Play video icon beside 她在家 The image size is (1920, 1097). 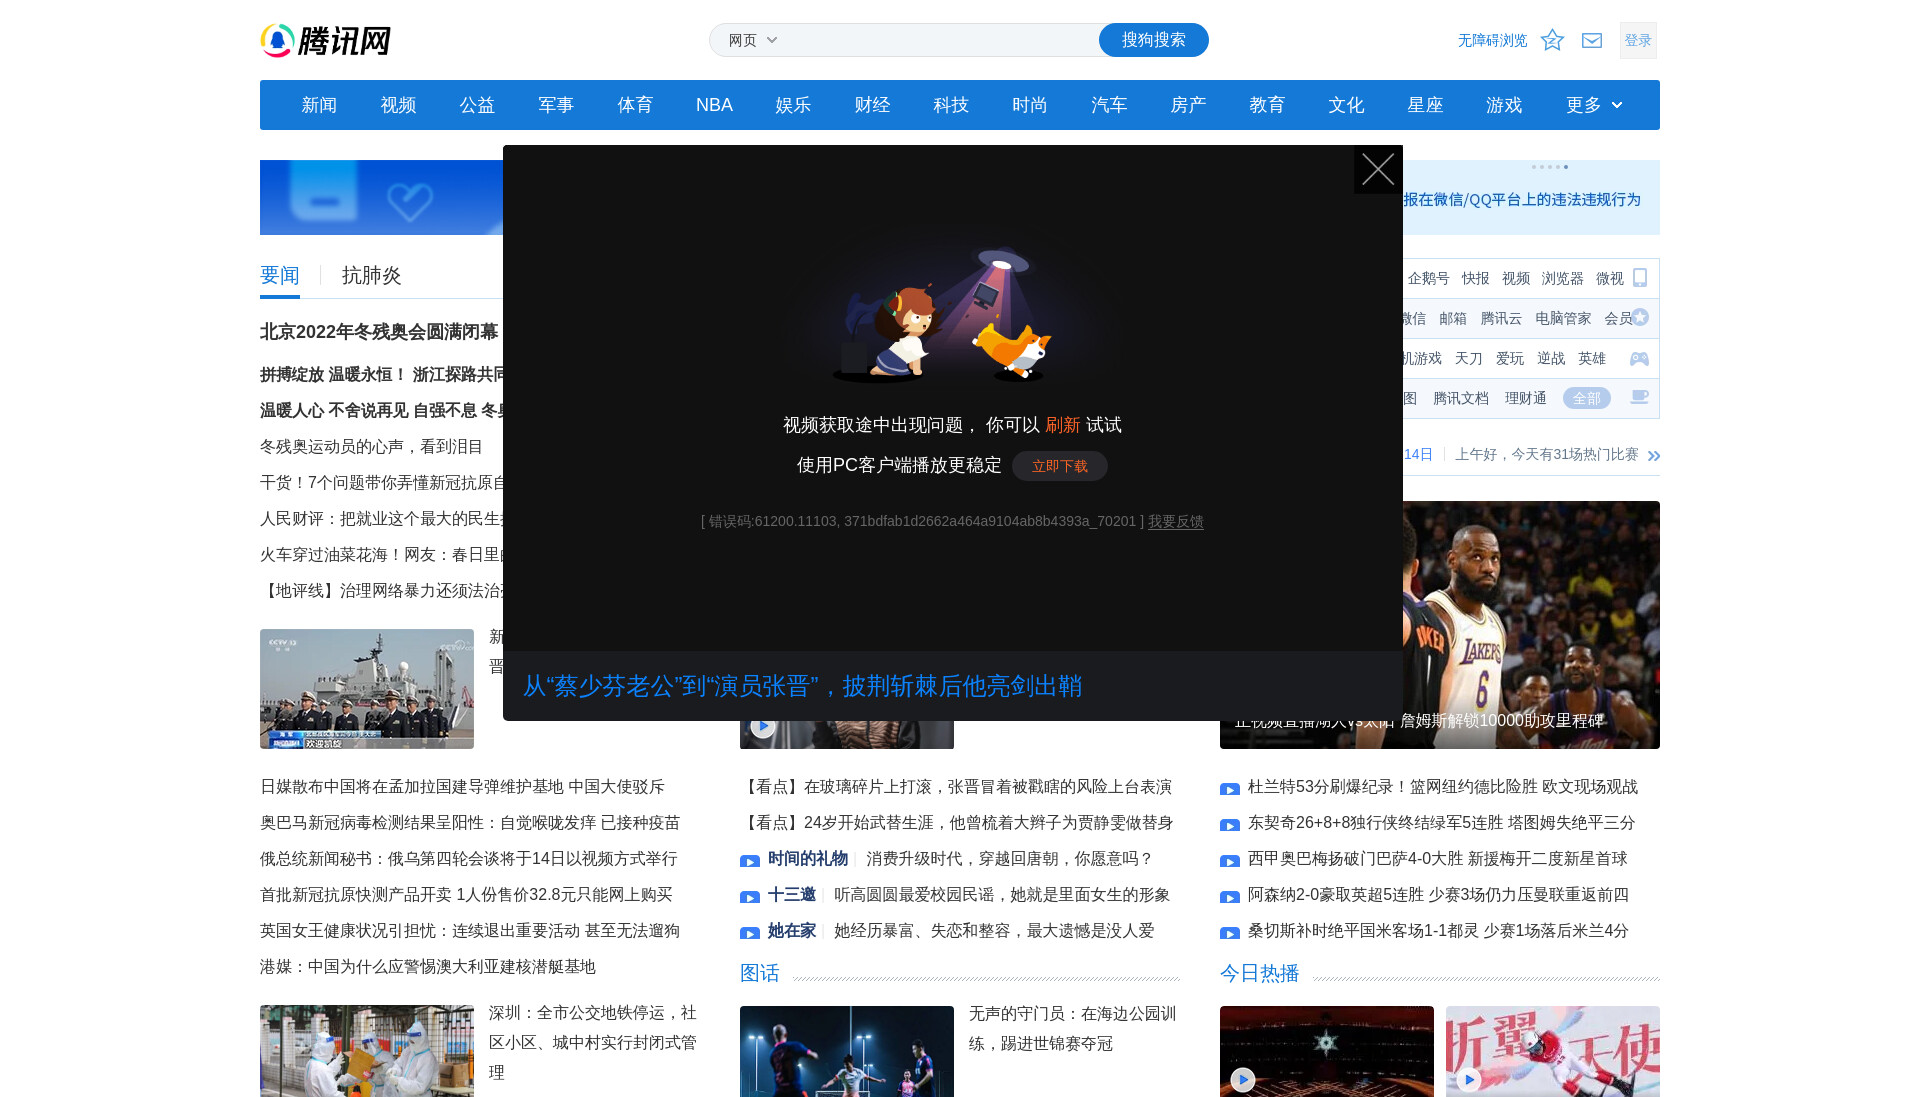click(750, 933)
